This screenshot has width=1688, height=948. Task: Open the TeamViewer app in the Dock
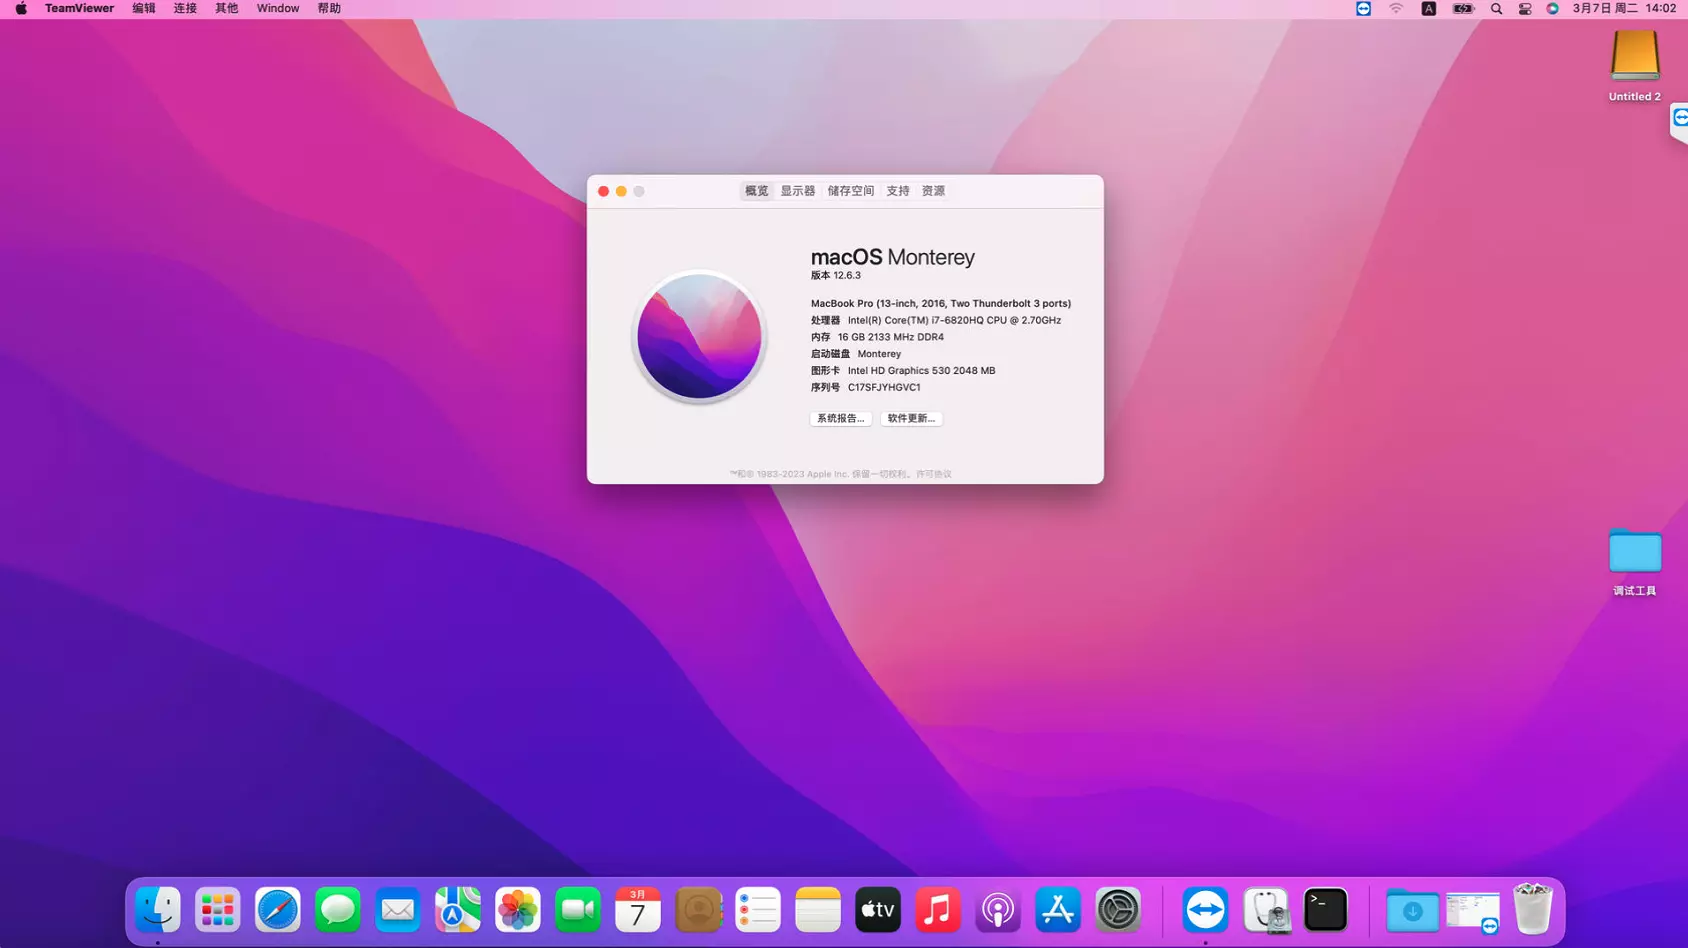(1205, 909)
